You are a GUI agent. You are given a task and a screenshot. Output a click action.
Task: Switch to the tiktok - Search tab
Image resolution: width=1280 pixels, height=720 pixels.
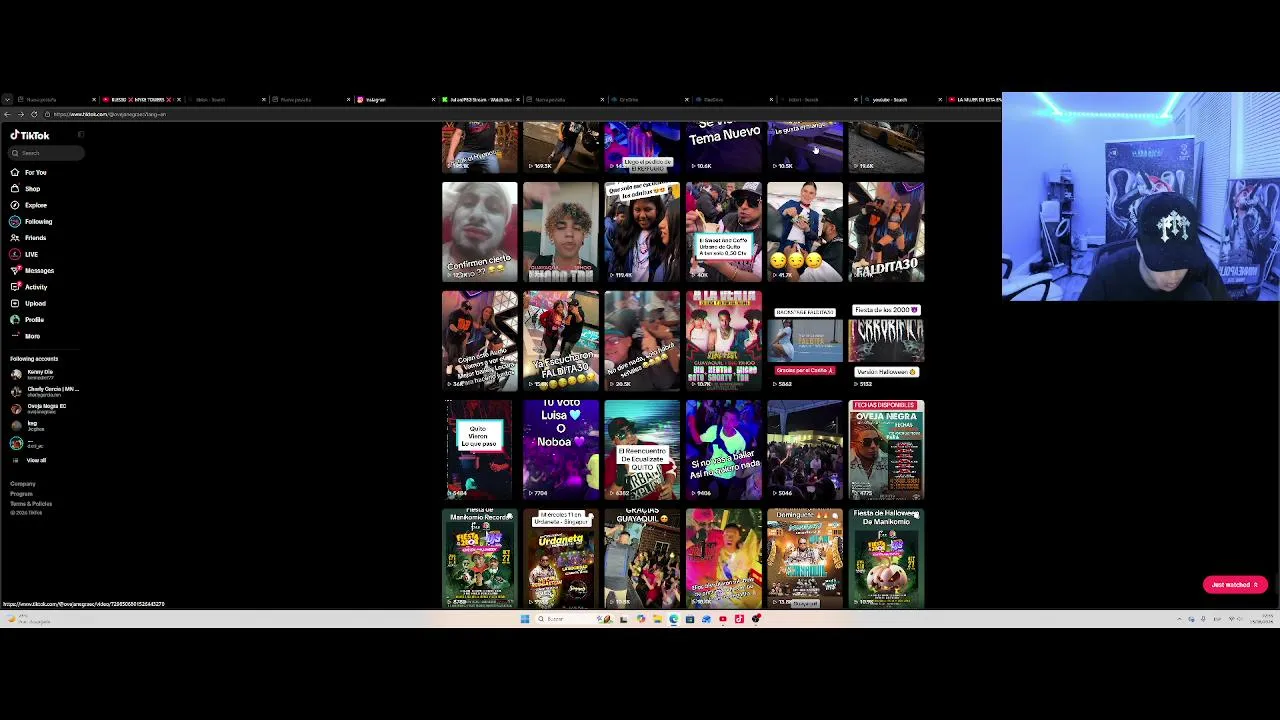click(x=225, y=100)
